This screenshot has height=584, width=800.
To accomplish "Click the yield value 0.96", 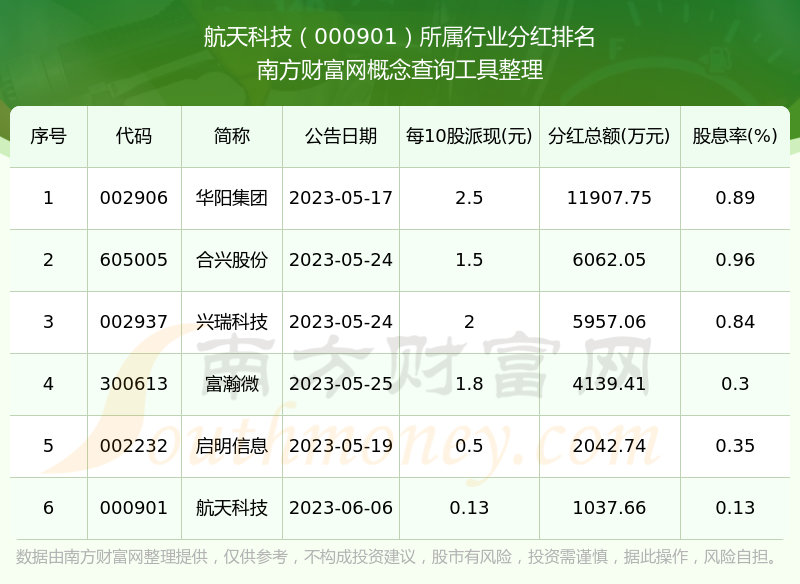I will tap(735, 260).
